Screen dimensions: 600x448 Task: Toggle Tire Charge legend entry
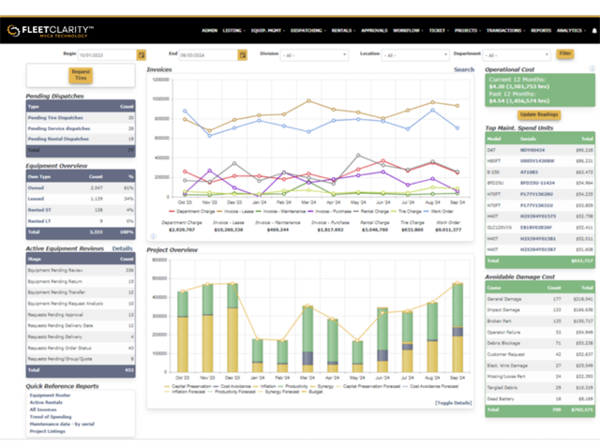coord(406,211)
